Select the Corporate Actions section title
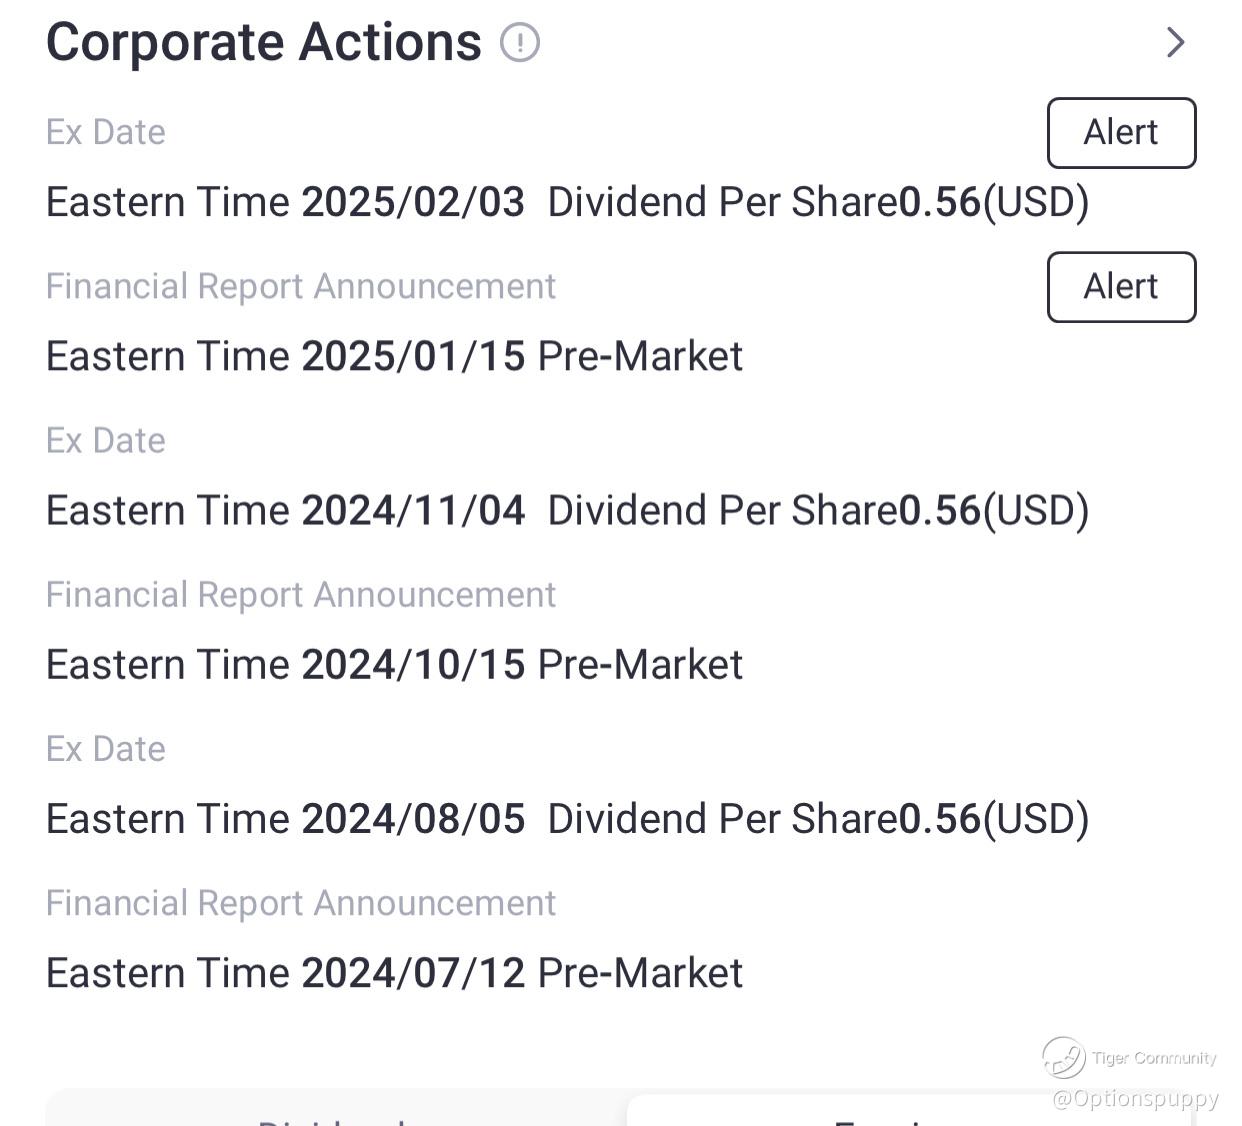 264,43
